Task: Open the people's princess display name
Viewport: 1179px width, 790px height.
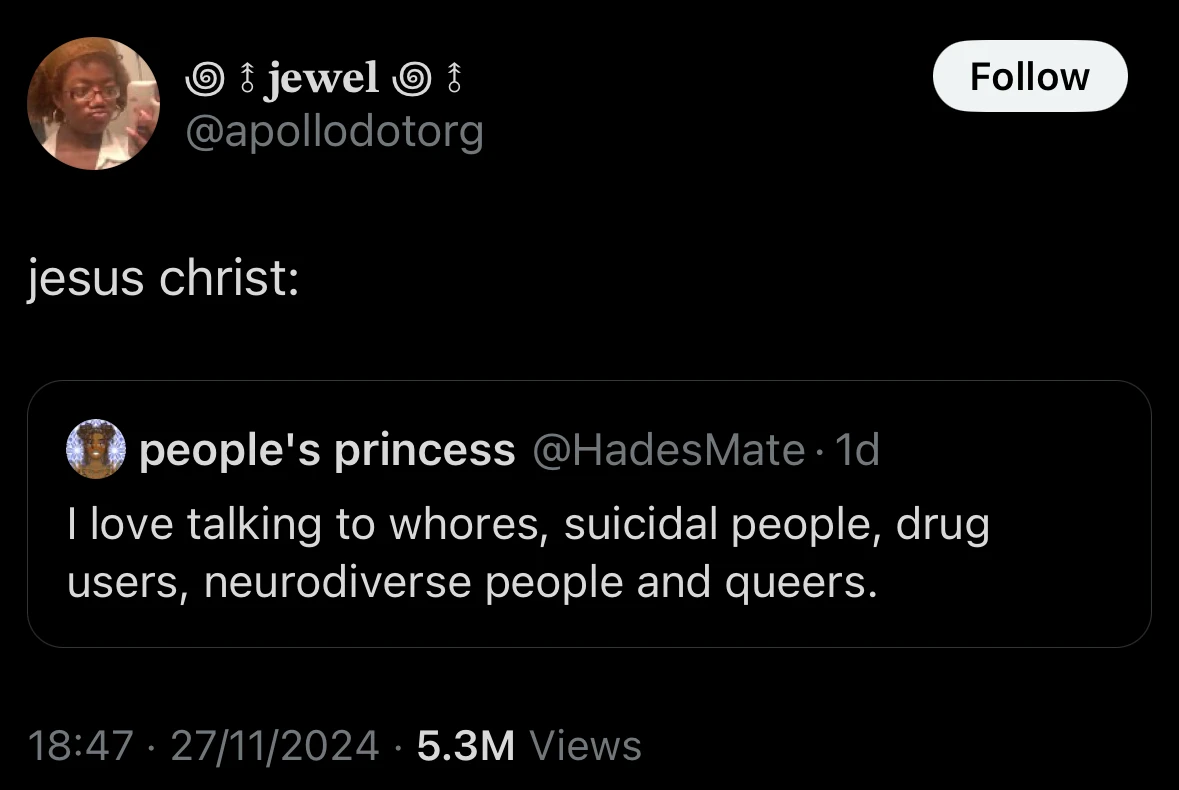Action: [x=327, y=450]
